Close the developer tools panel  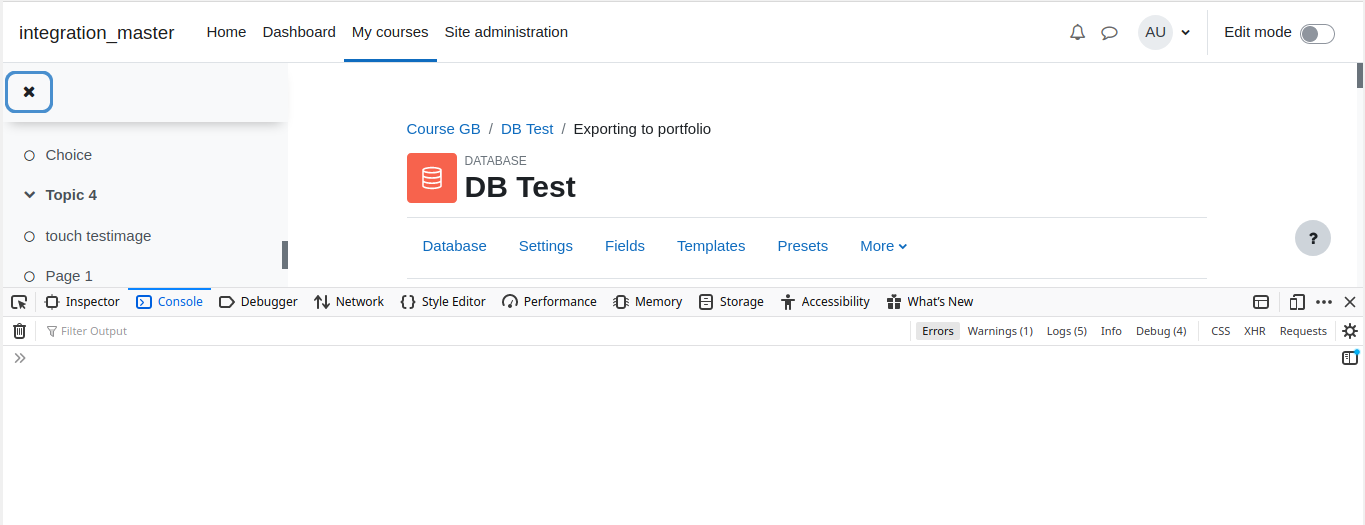pos(1350,302)
